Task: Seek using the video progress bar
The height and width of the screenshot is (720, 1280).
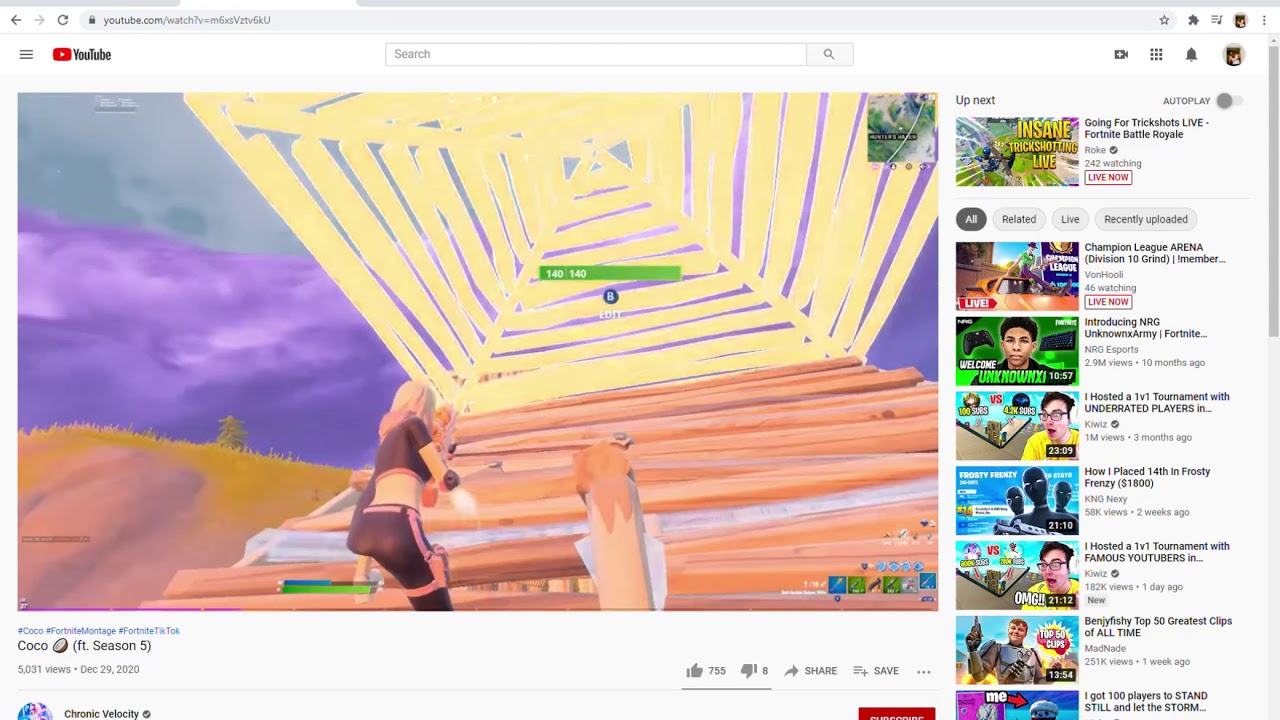Action: (x=478, y=609)
